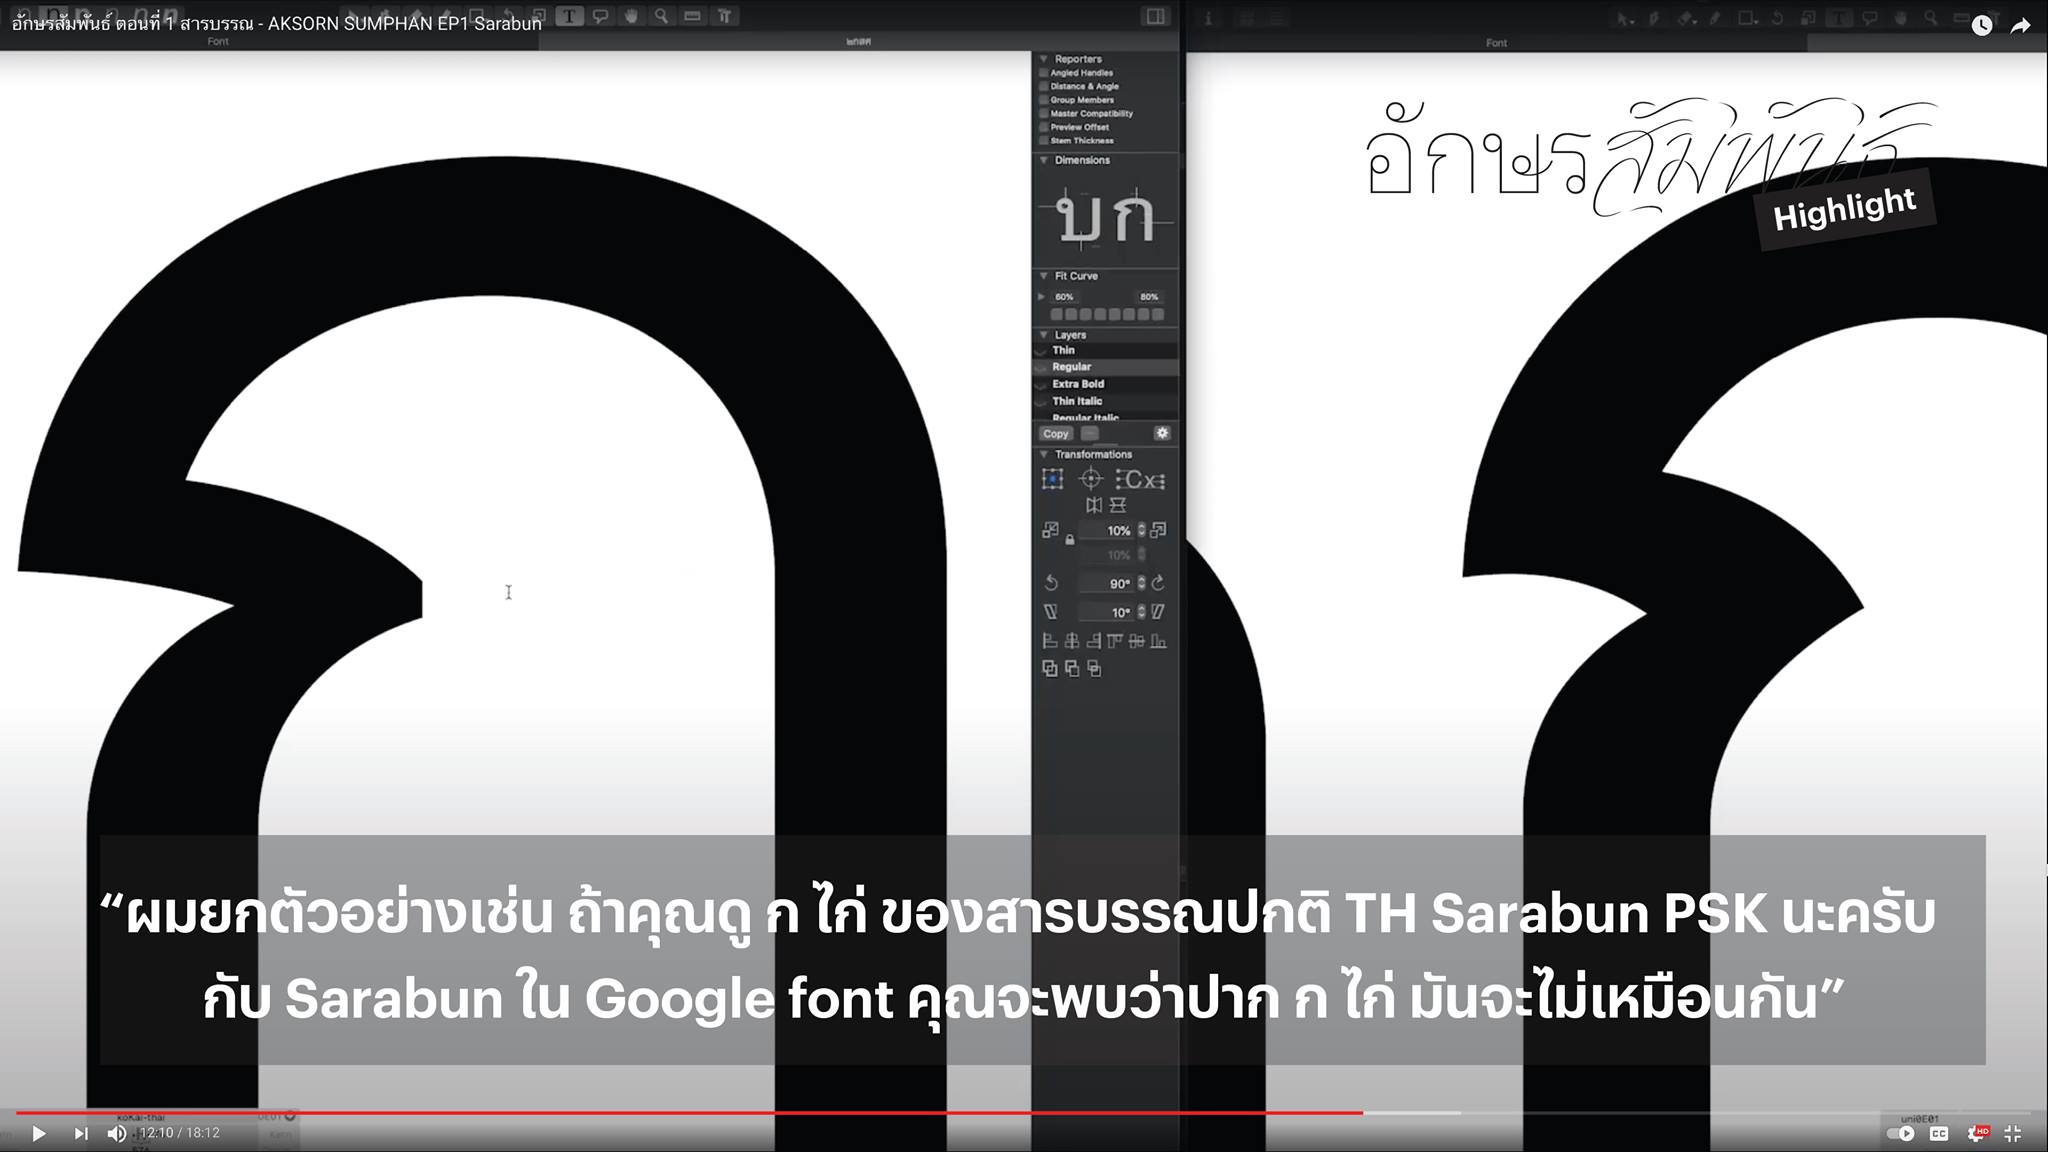
Task: Select the Zoom magnifier tool
Action: pyautogui.click(x=661, y=16)
